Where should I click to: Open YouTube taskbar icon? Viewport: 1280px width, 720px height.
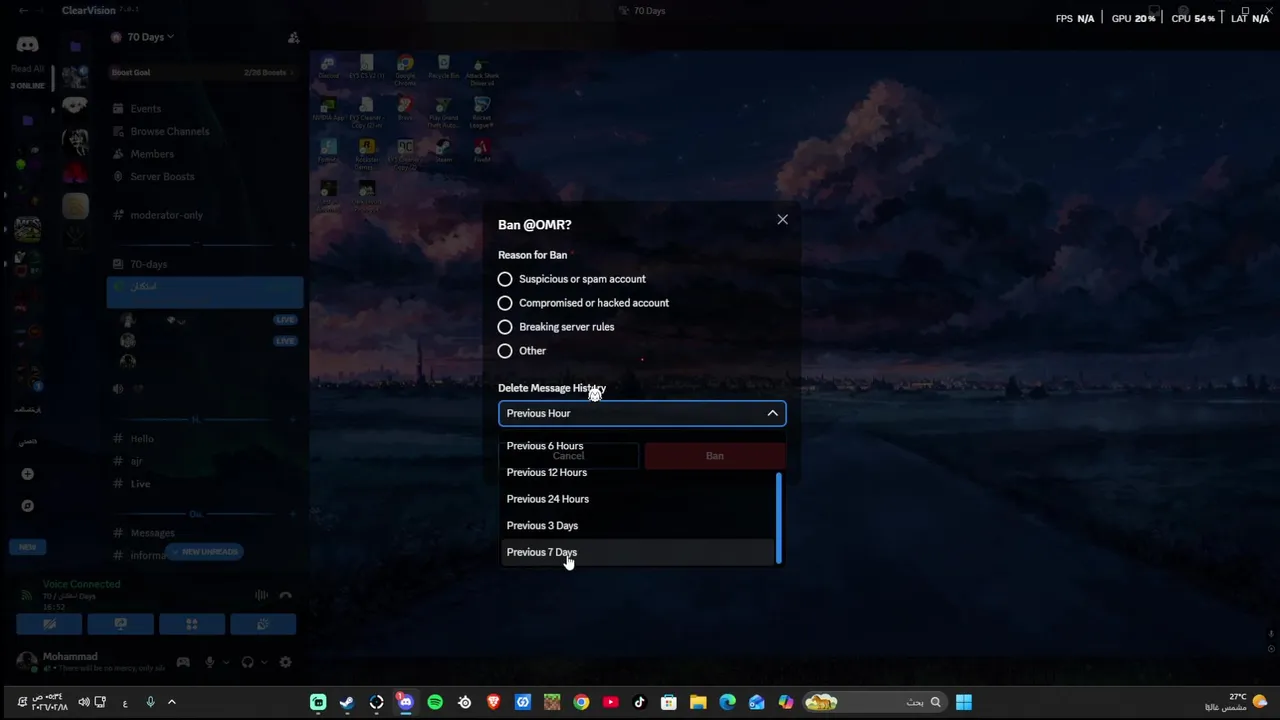click(610, 702)
